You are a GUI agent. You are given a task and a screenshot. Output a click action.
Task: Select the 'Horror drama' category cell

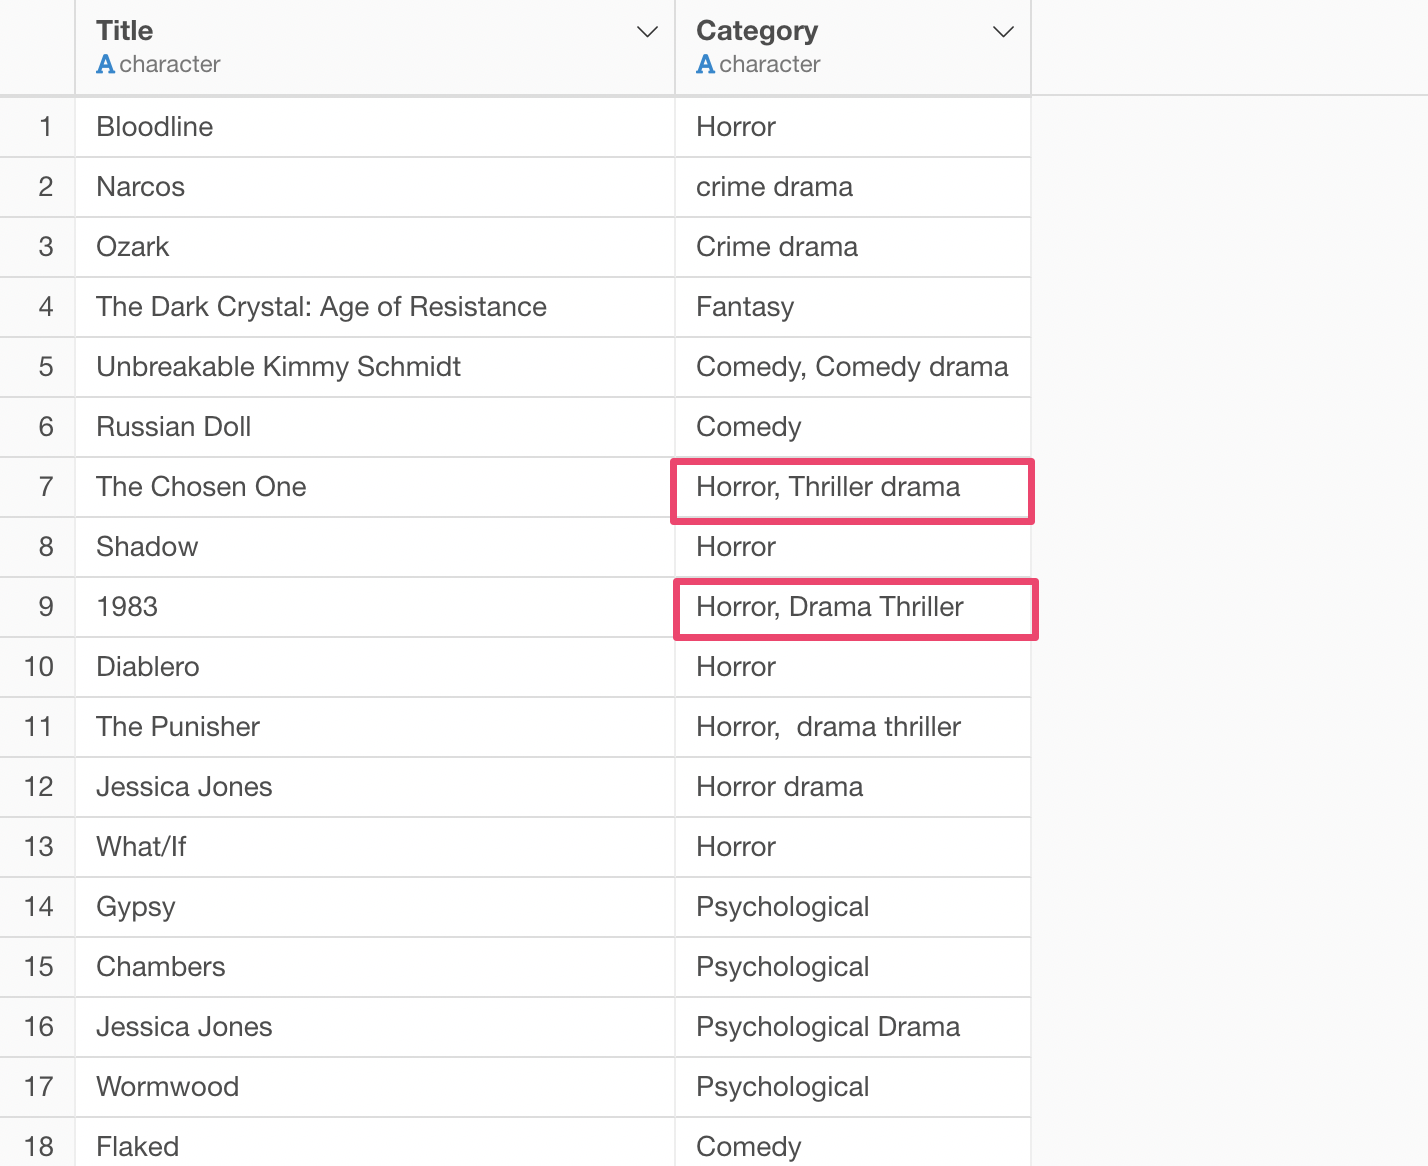[853, 787]
